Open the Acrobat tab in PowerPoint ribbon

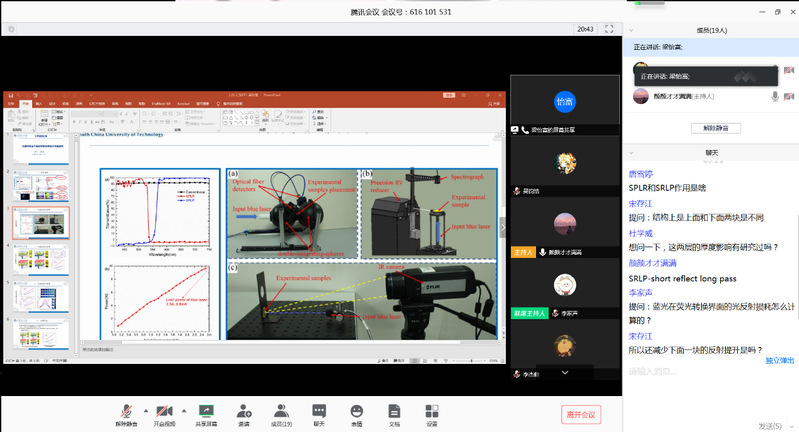183,103
